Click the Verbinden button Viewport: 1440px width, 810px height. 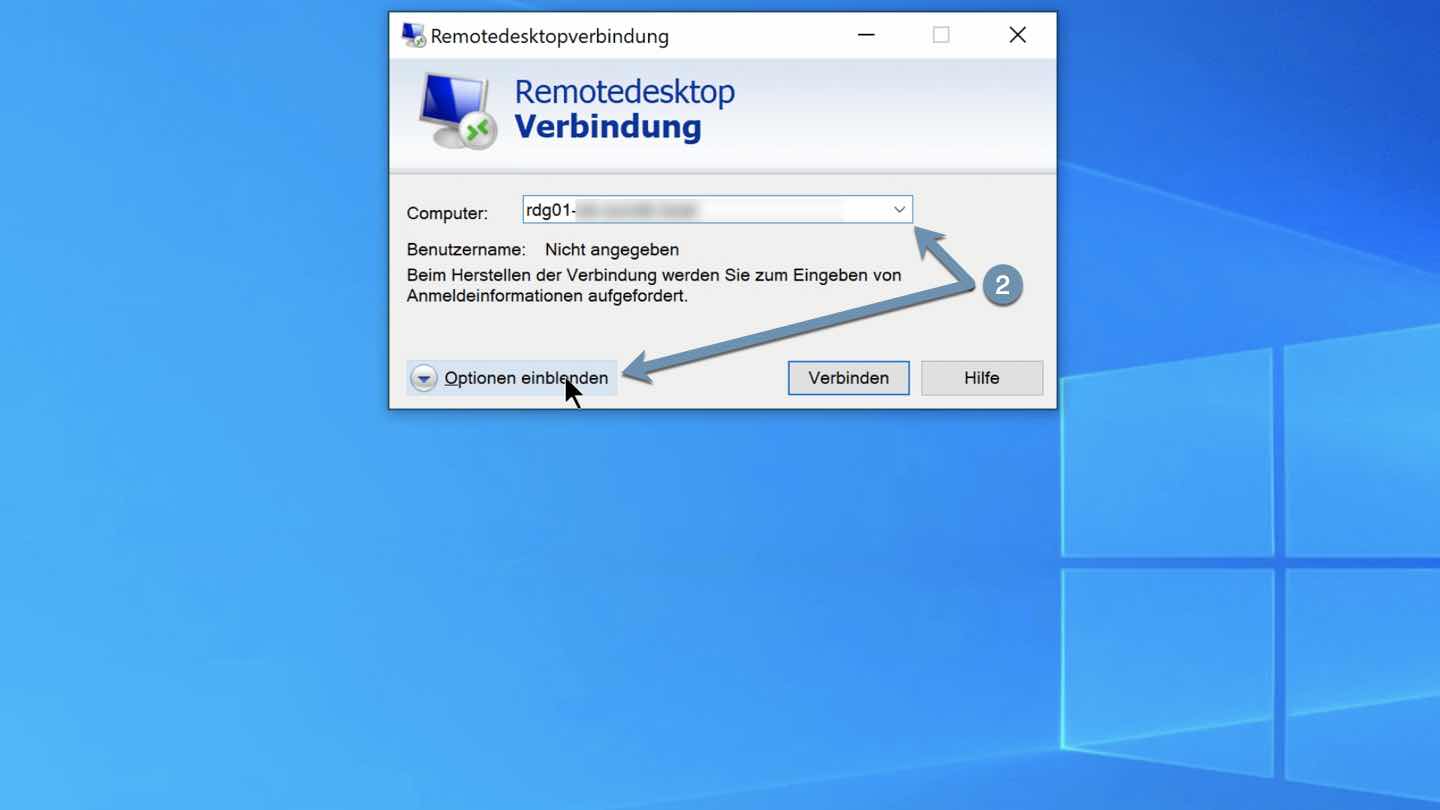(x=849, y=378)
